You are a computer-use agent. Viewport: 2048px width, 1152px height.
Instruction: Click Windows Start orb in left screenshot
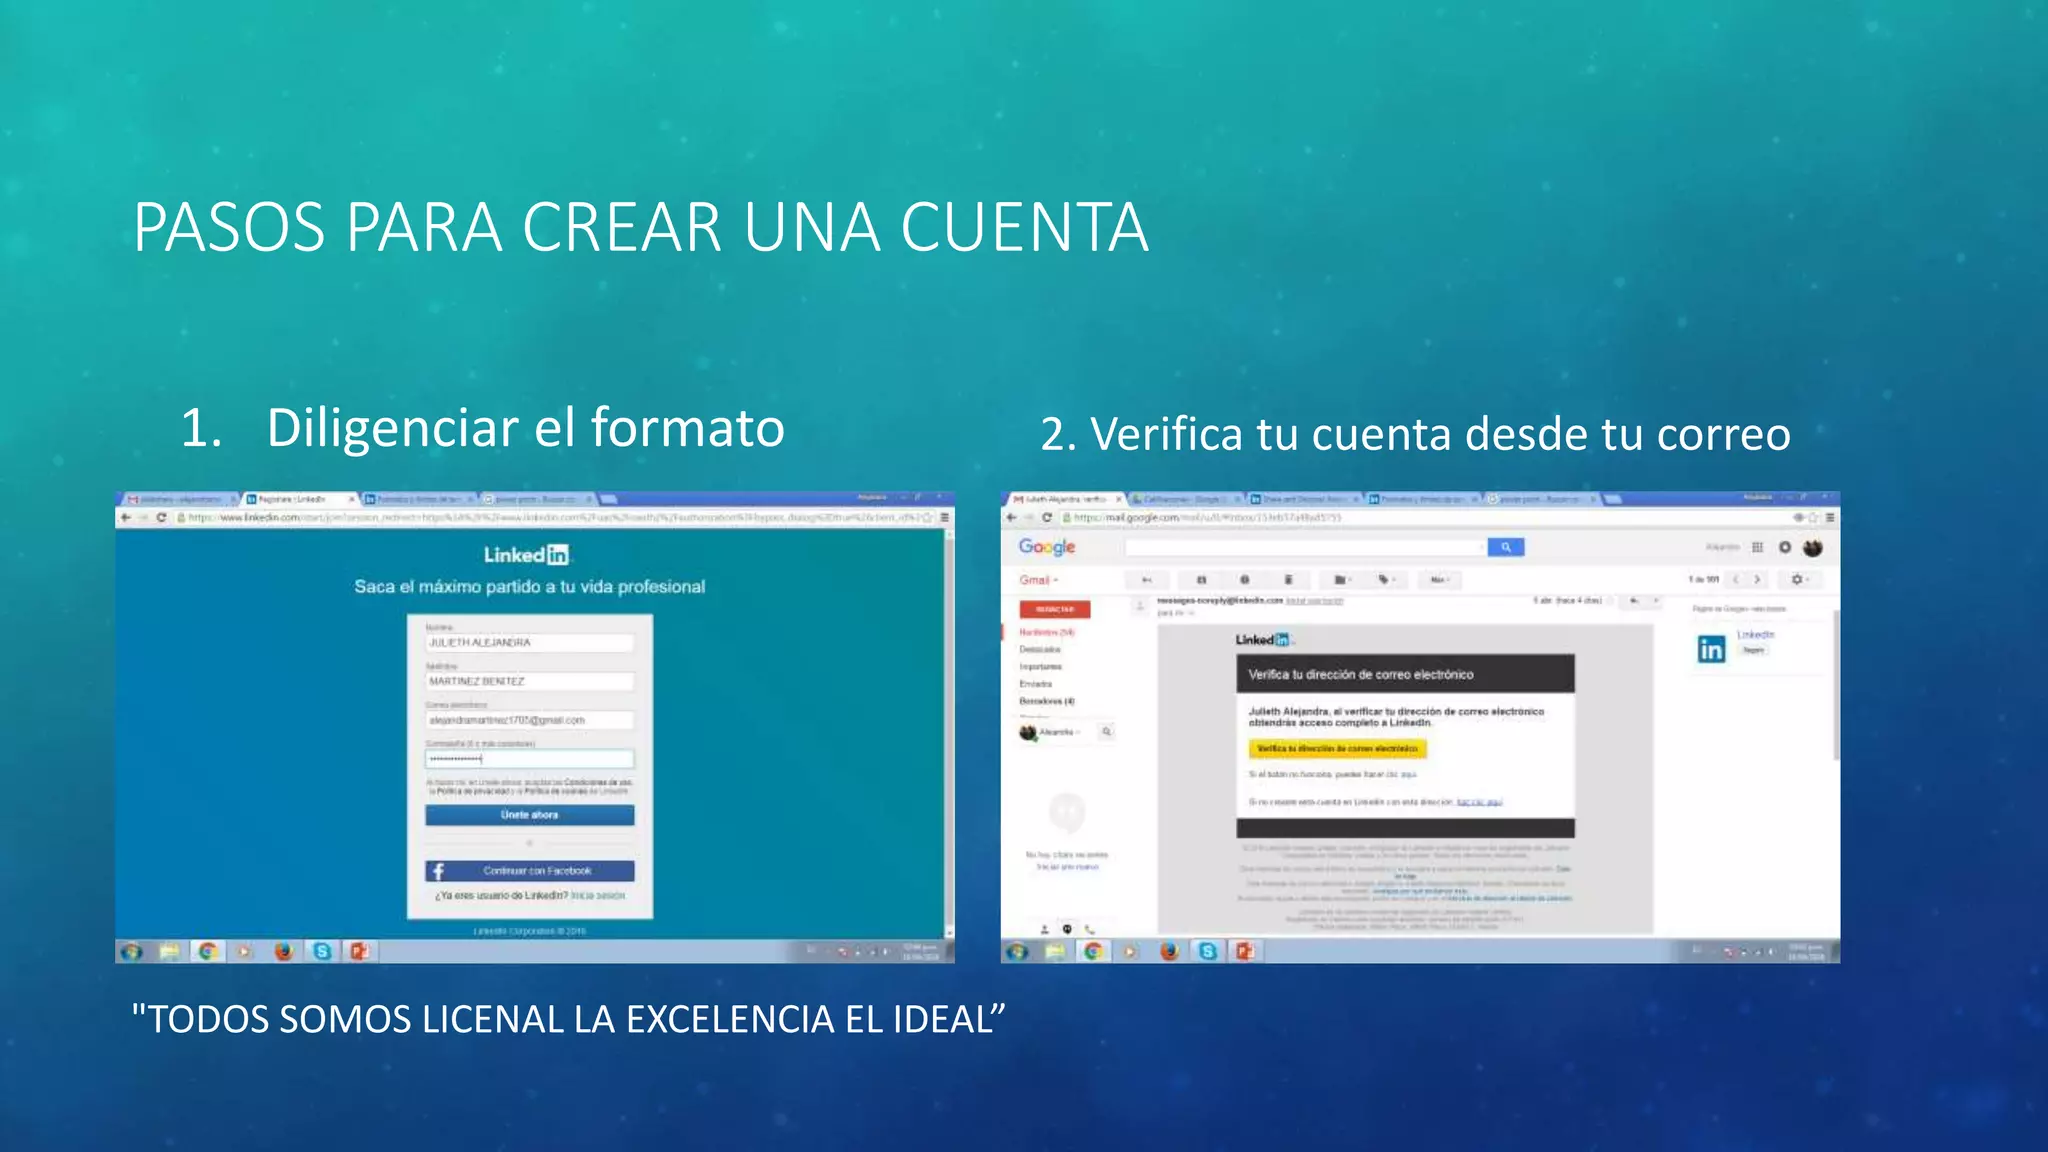(132, 951)
